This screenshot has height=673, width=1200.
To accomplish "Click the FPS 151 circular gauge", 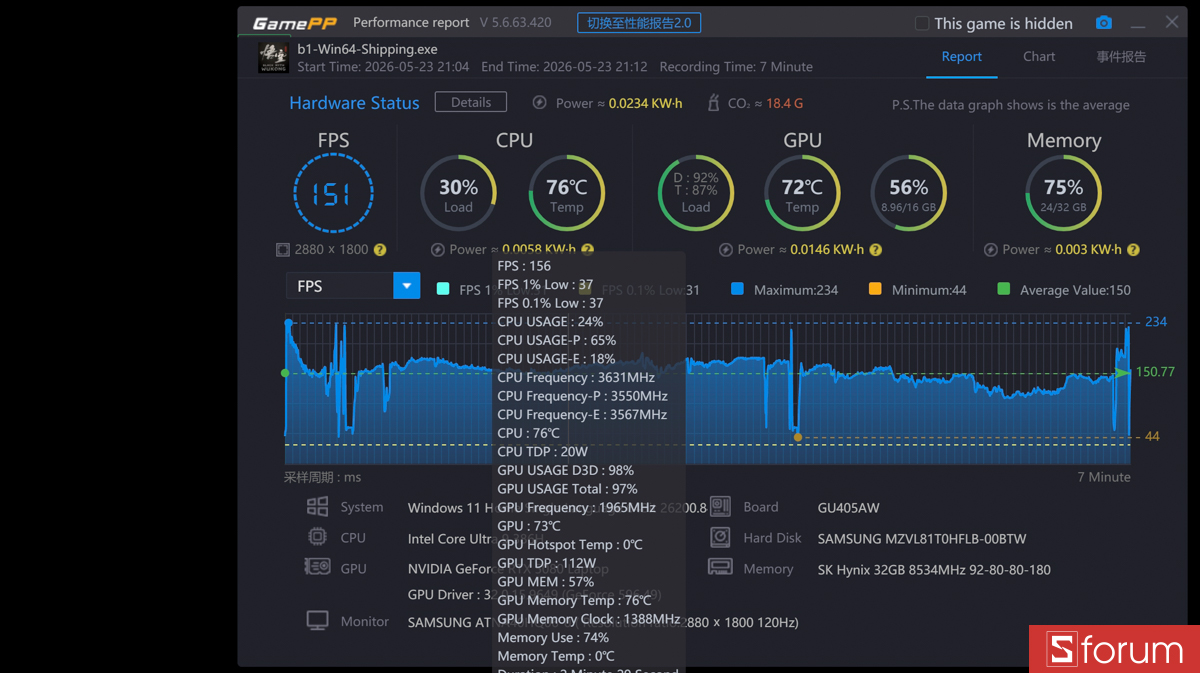I will (x=333, y=194).
